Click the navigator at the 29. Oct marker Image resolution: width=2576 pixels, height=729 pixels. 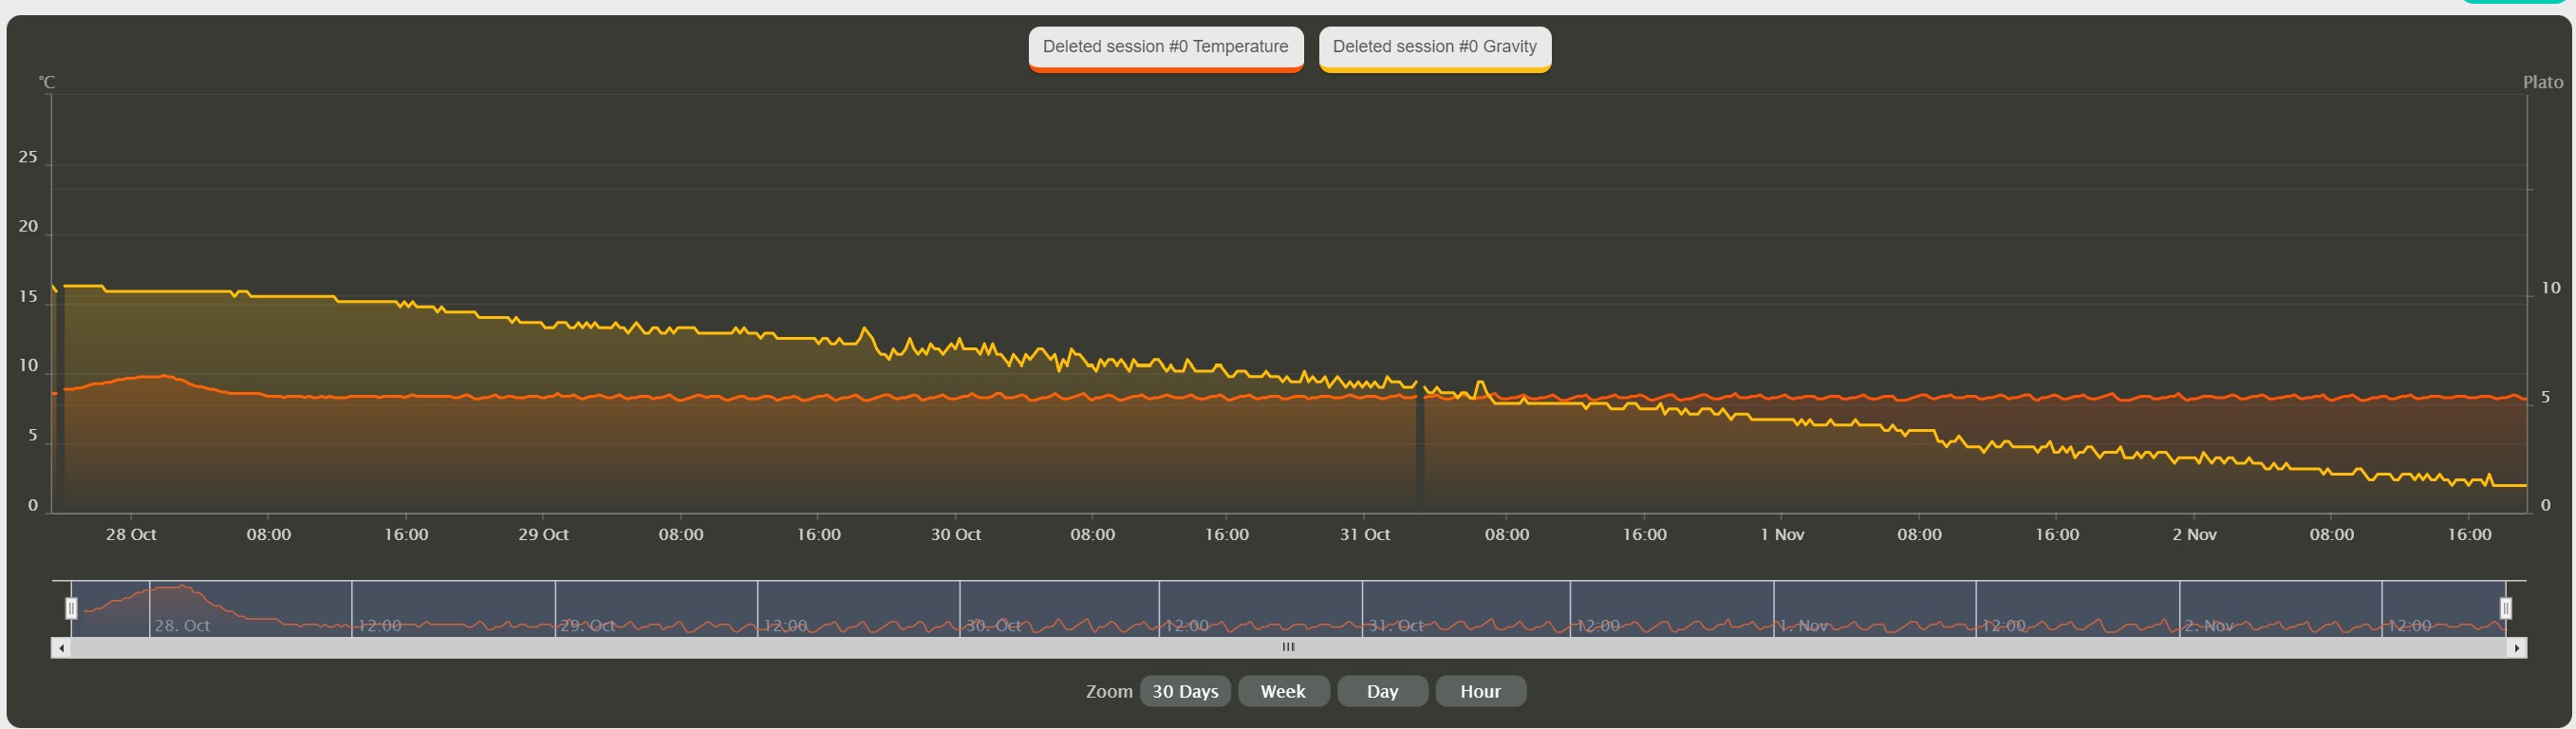click(587, 626)
